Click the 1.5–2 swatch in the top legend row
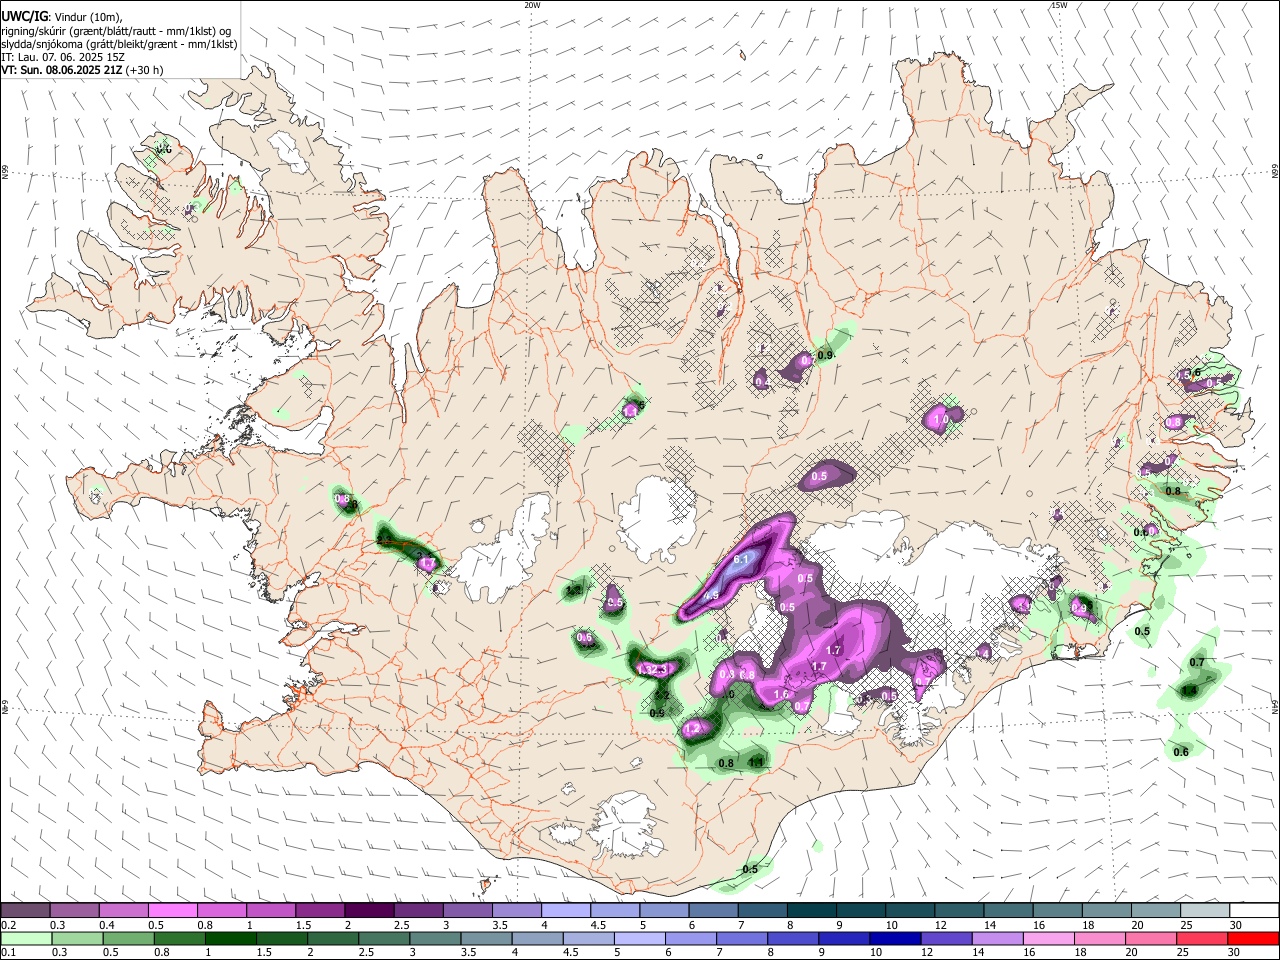Viewport: 1280px width, 960px height. pos(319,910)
